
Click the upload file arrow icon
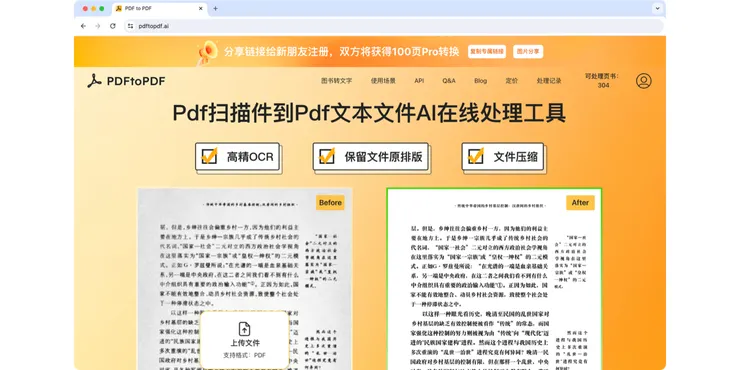(244, 329)
